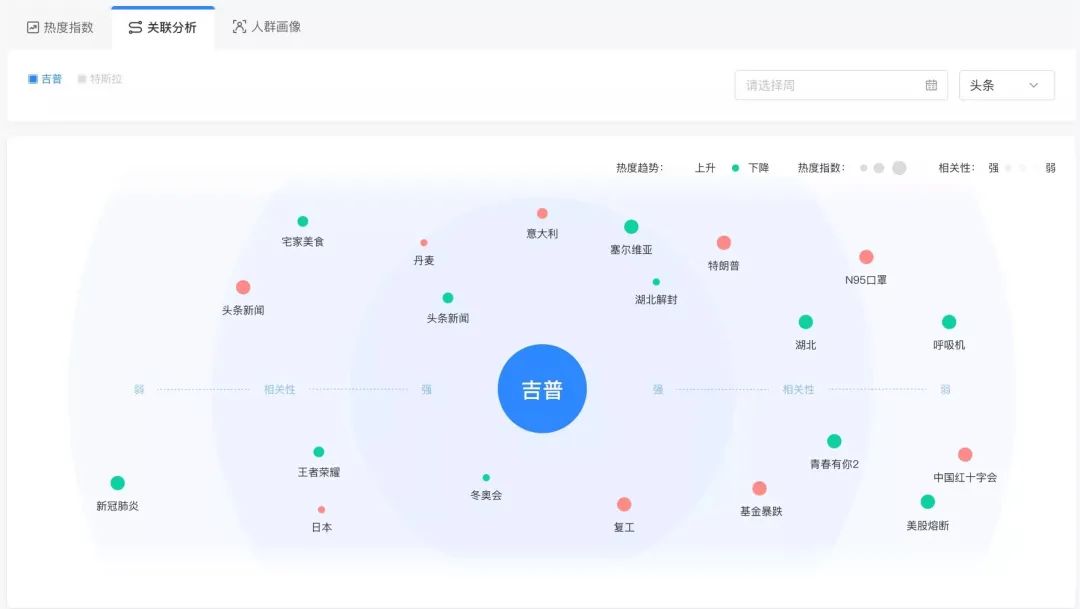Click the 中国红十字会 red node
Image resolution: width=1080 pixels, height=609 pixels.
coord(965,455)
